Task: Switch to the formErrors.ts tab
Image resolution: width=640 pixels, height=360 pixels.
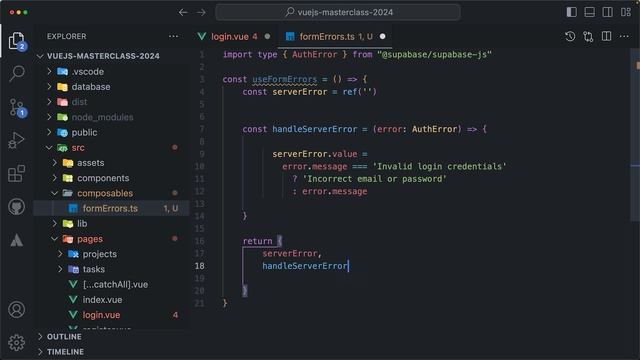Action: [336, 36]
